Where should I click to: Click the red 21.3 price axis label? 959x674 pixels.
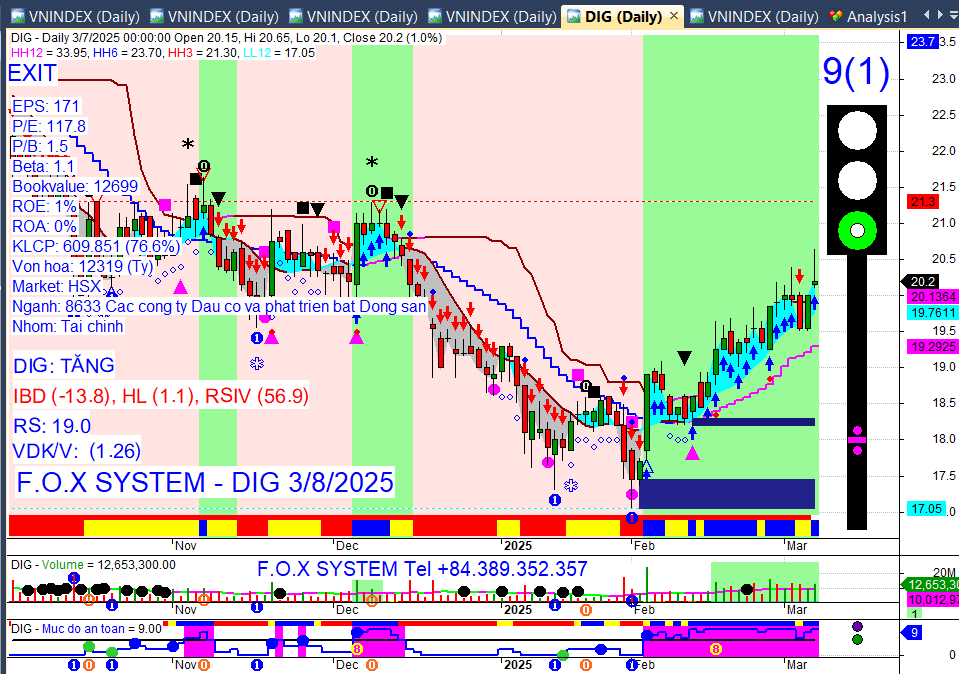point(922,202)
